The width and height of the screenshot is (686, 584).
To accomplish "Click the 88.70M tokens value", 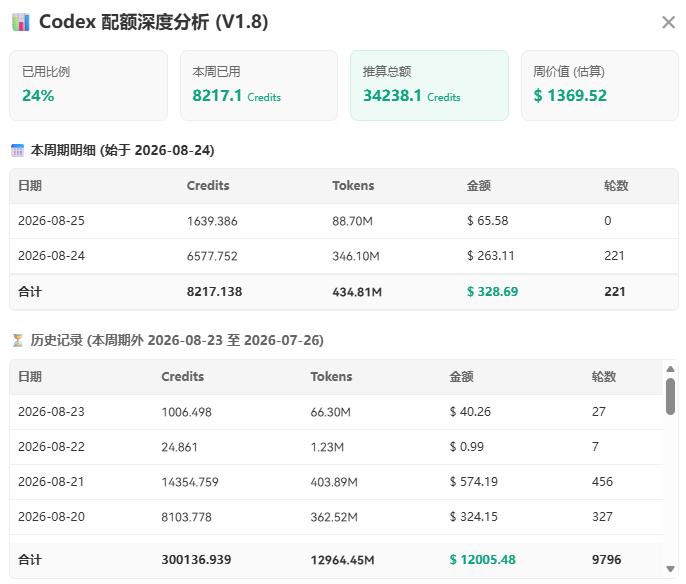I will (x=352, y=221).
